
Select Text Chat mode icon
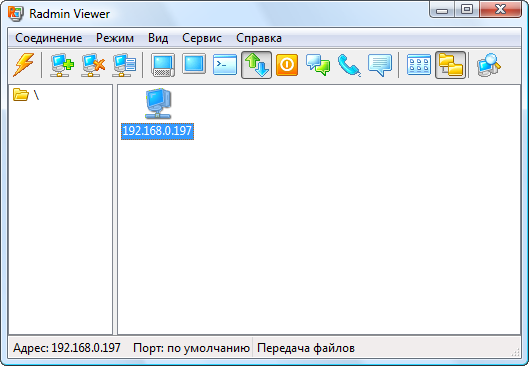[x=318, y=65]
